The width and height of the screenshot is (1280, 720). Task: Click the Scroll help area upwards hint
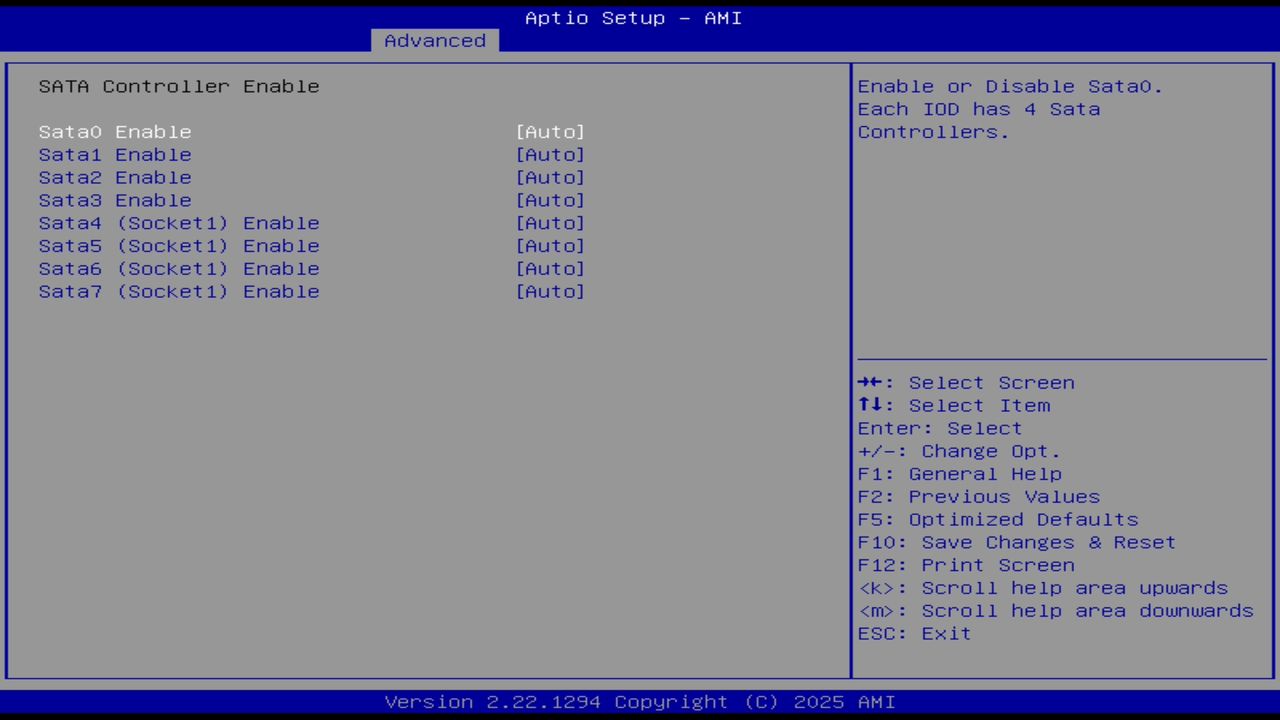tap(1043, 587)
